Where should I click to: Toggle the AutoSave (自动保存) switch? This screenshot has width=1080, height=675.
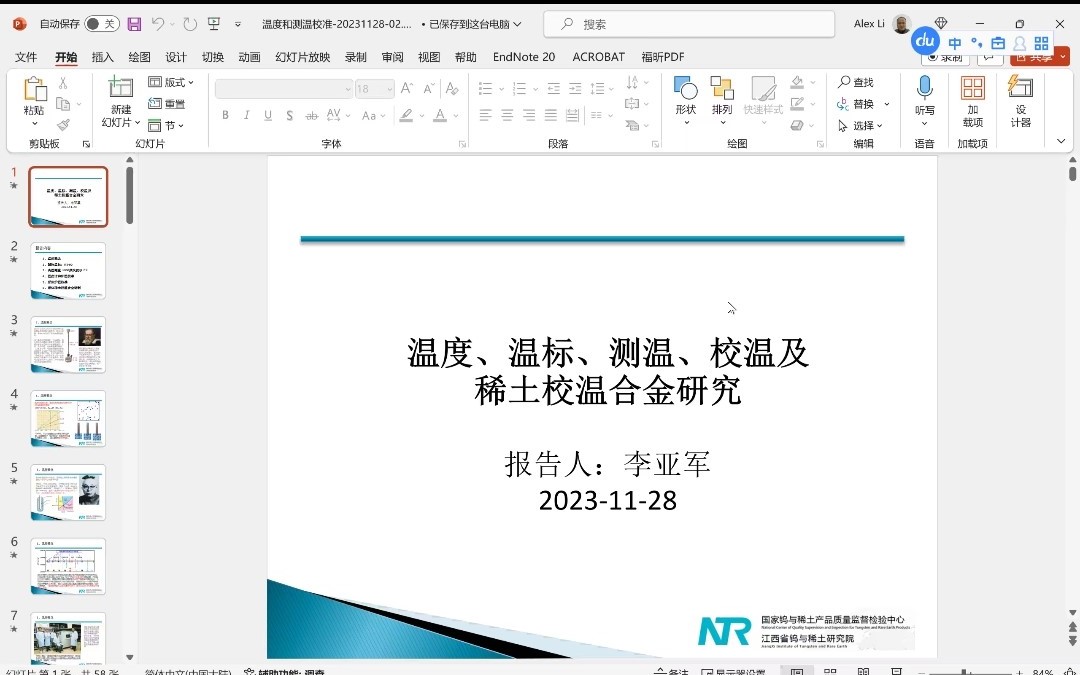pyautogui.click(x=101, y=24)
